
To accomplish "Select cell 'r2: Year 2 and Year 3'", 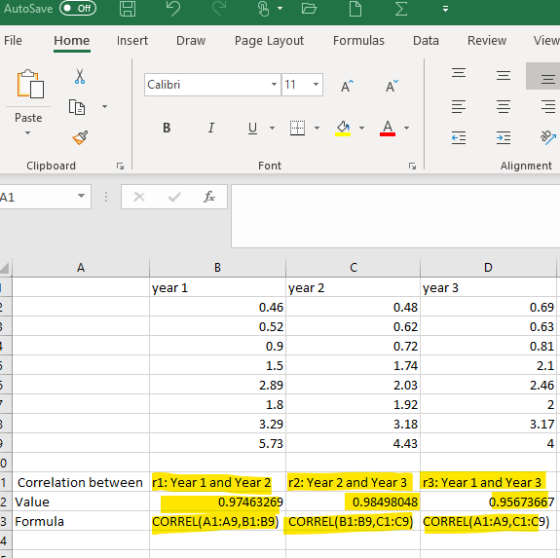I will [353, 482].
